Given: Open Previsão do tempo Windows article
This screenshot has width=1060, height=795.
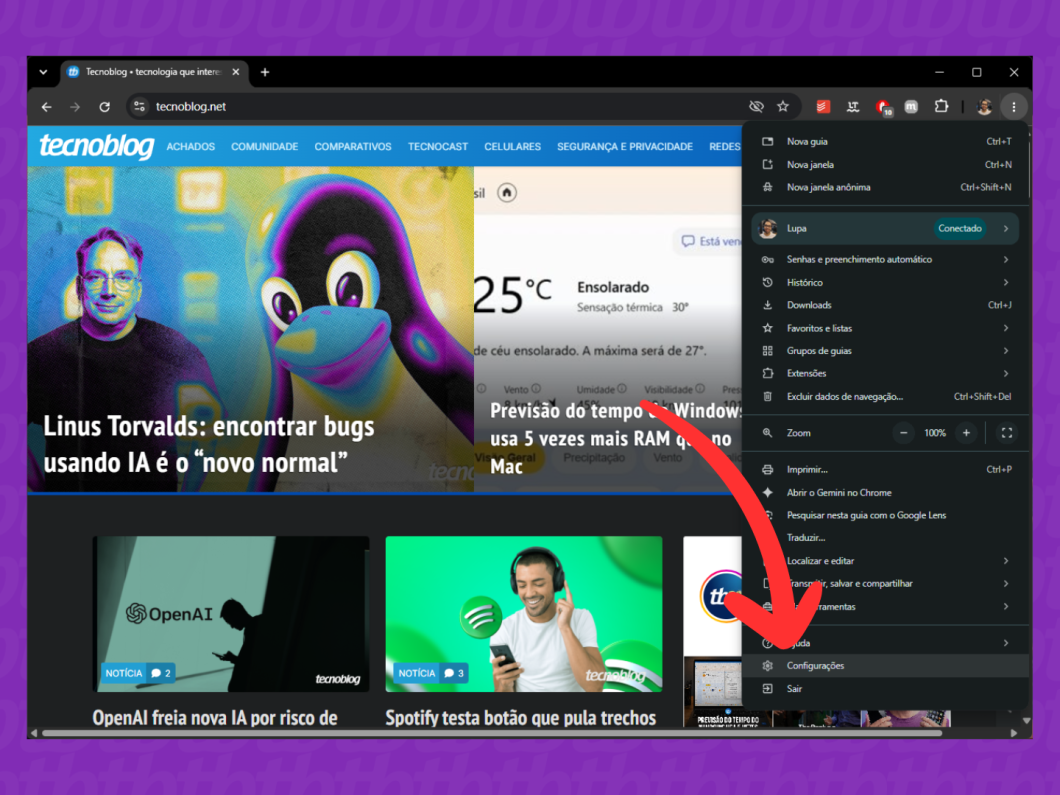Looking at the screenshot, I should tap(614, 438).
